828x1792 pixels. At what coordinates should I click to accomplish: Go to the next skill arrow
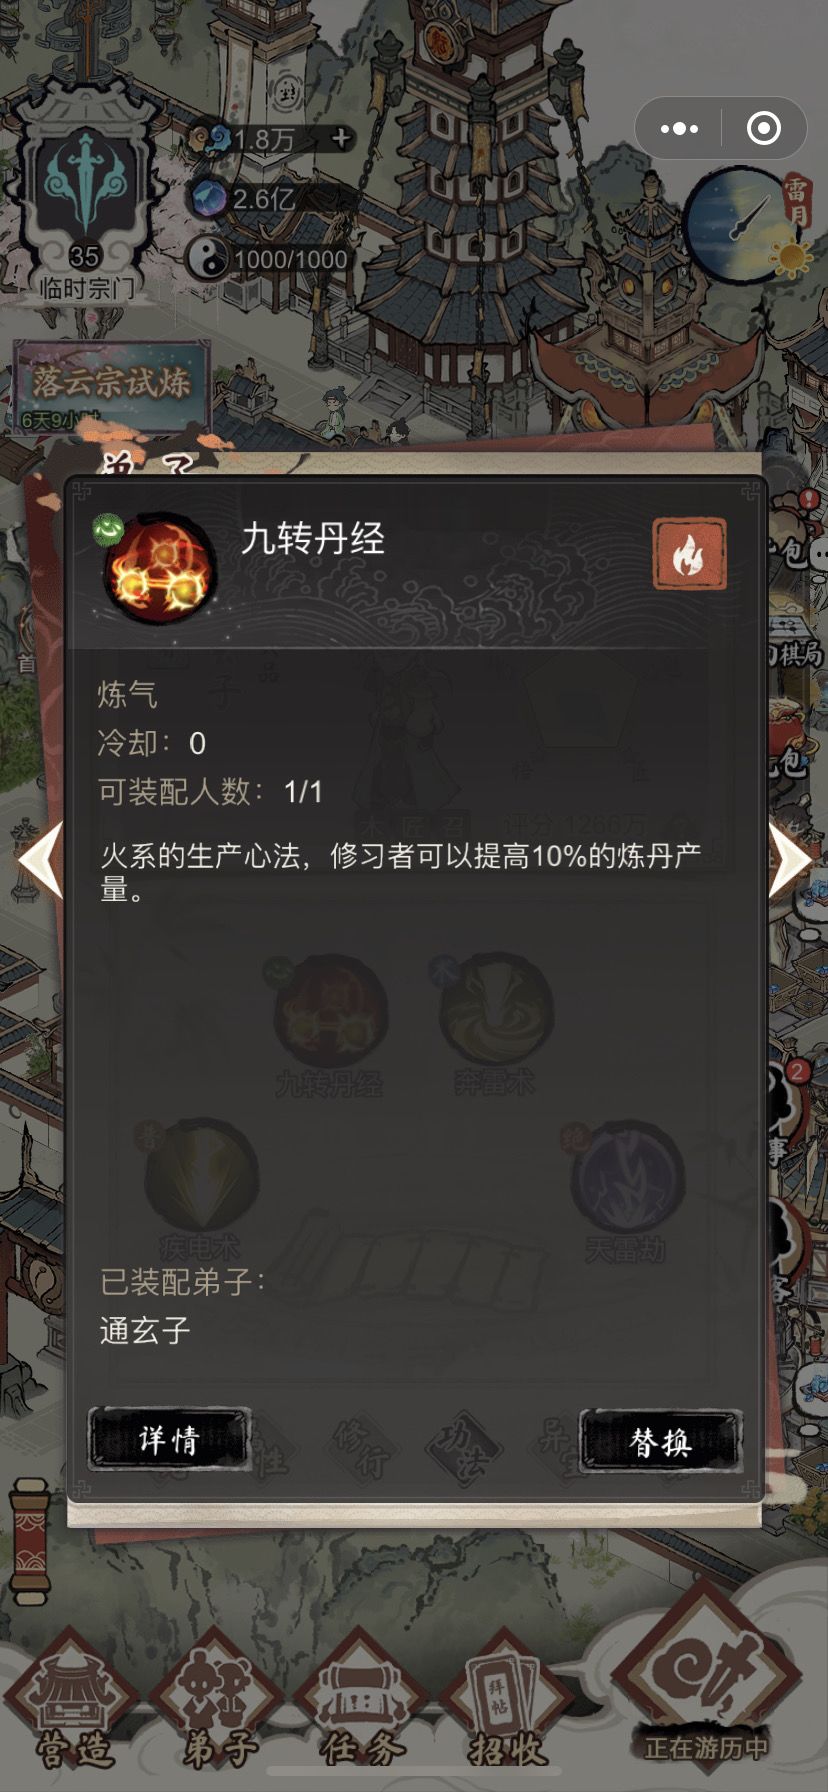click(789, 859)
